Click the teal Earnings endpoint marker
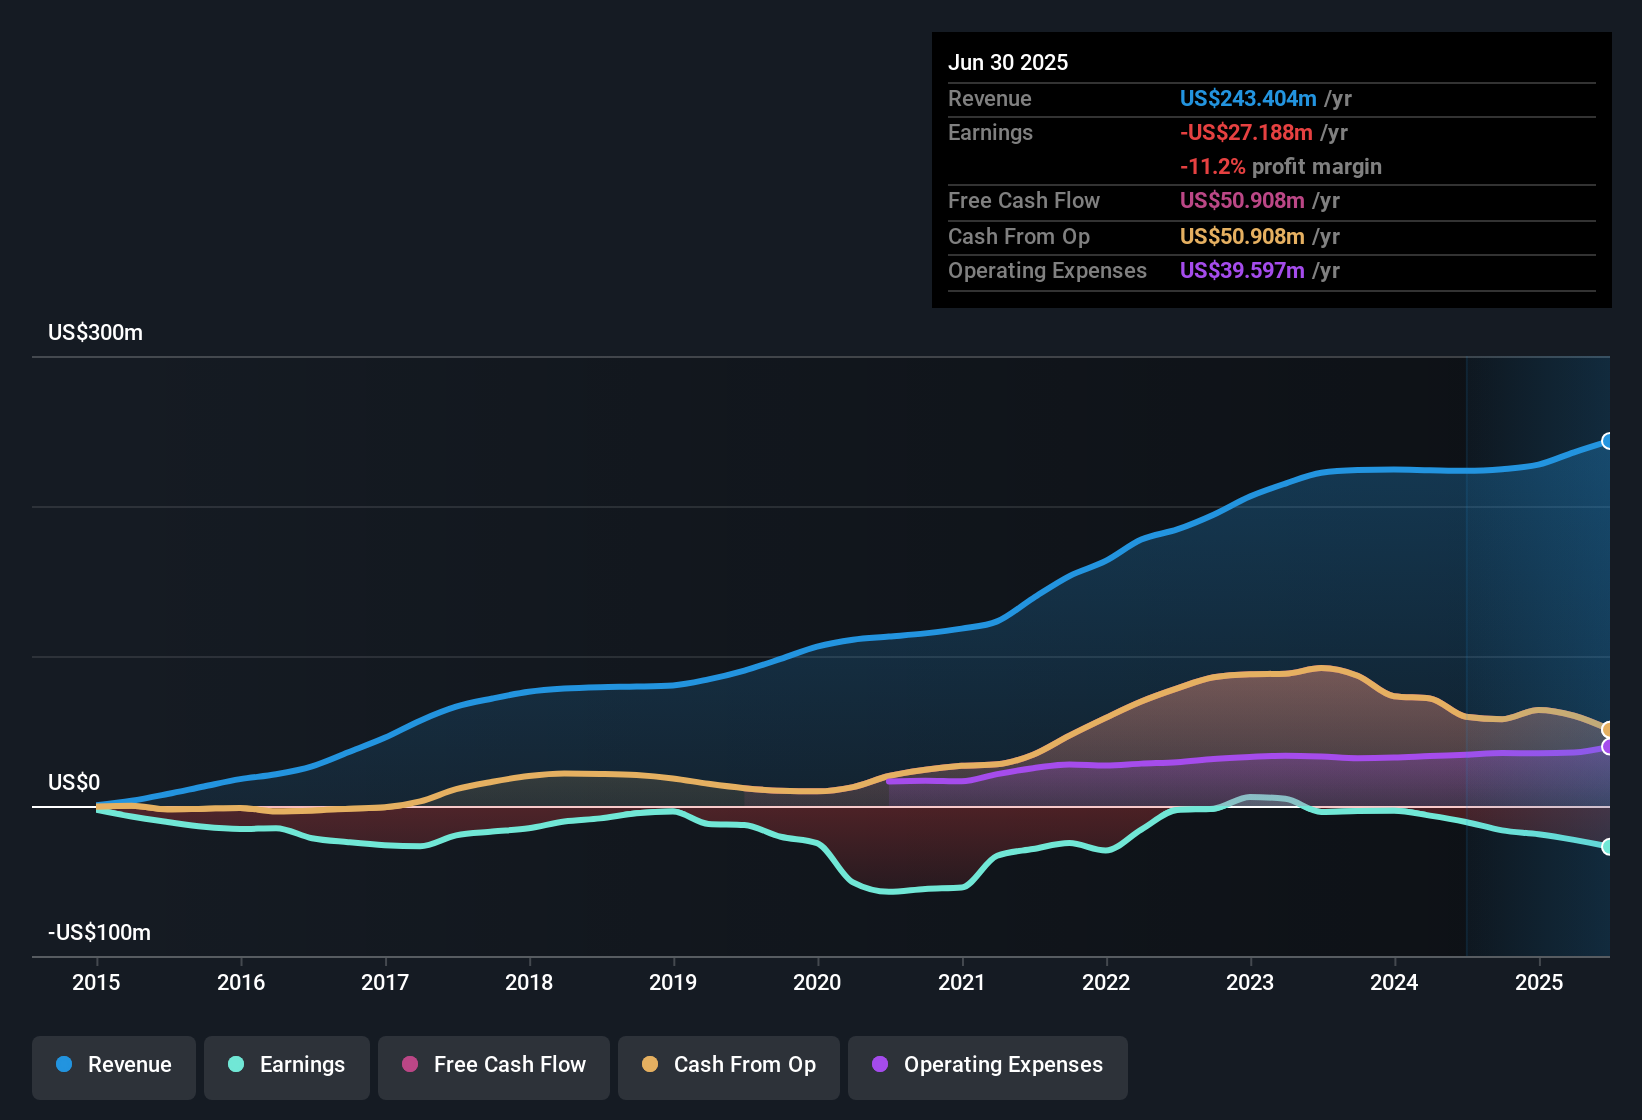The height and width of the screenshot is (1120, 1642). tap(1607, 847)
